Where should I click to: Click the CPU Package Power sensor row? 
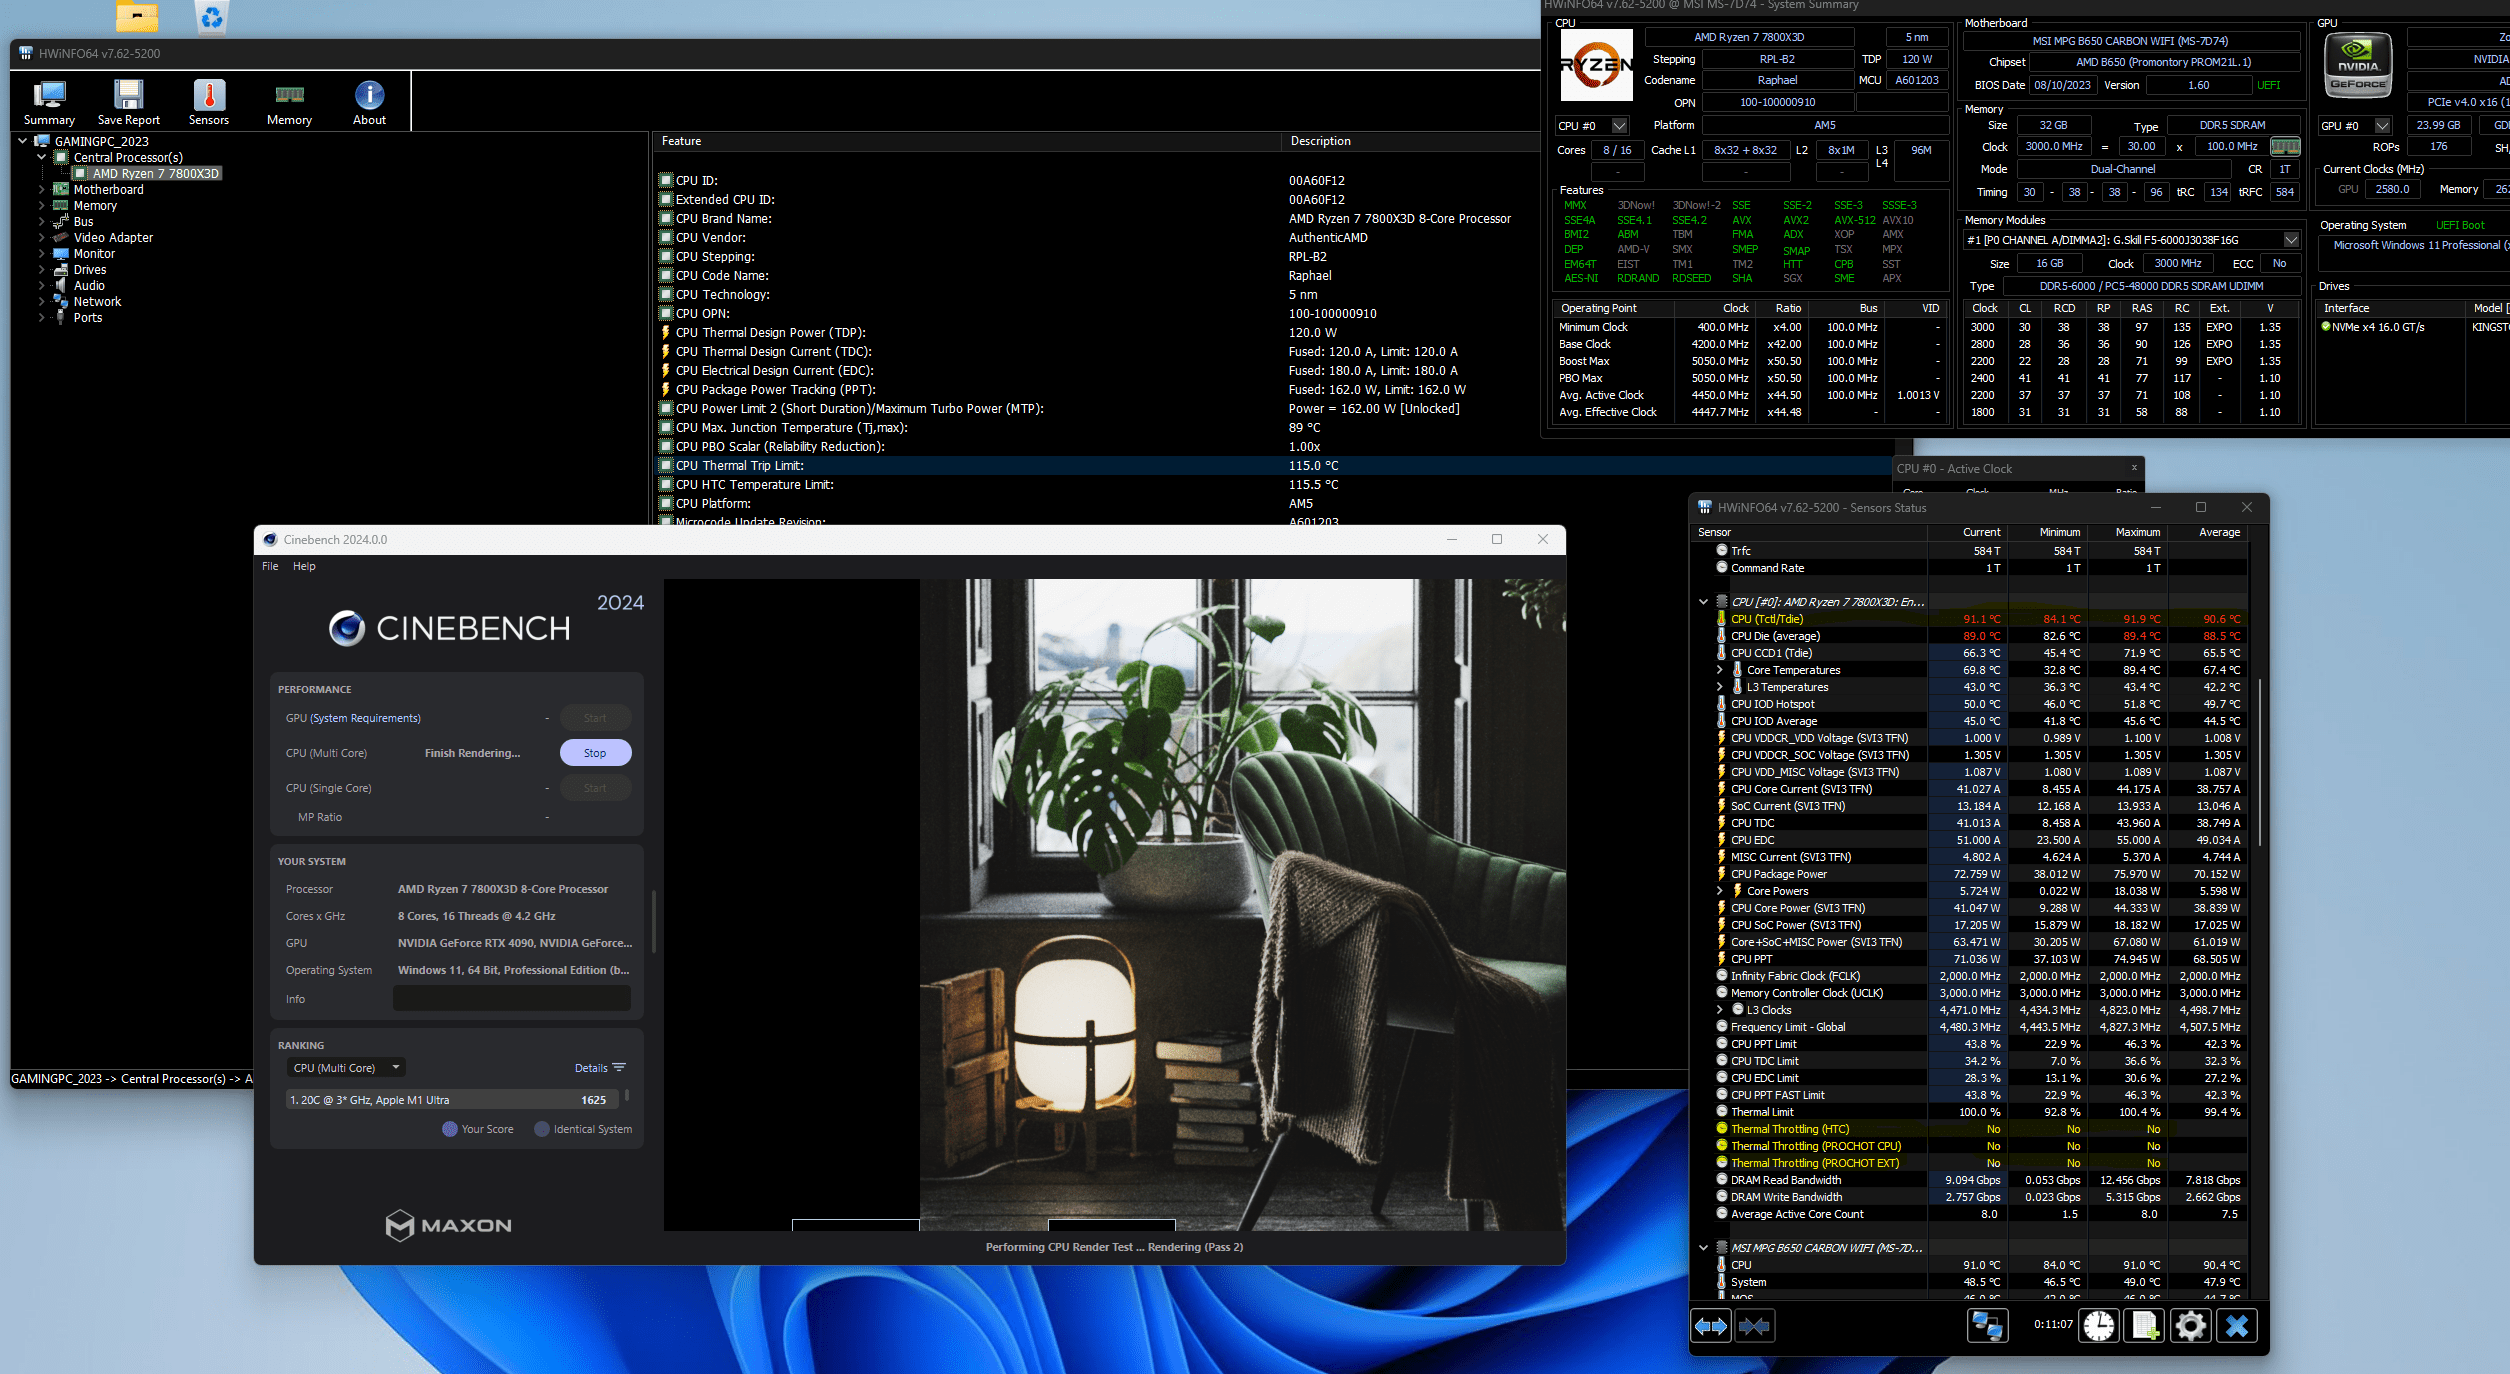[x=1971, y=874]
